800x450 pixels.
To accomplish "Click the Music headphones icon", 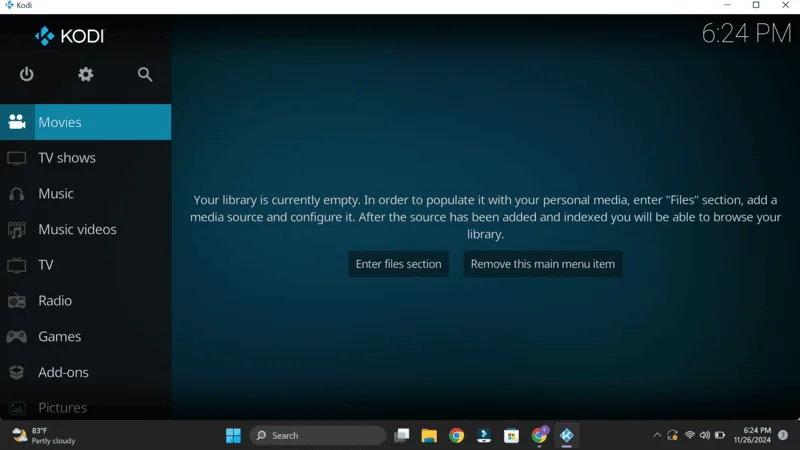I will [17, 194].
